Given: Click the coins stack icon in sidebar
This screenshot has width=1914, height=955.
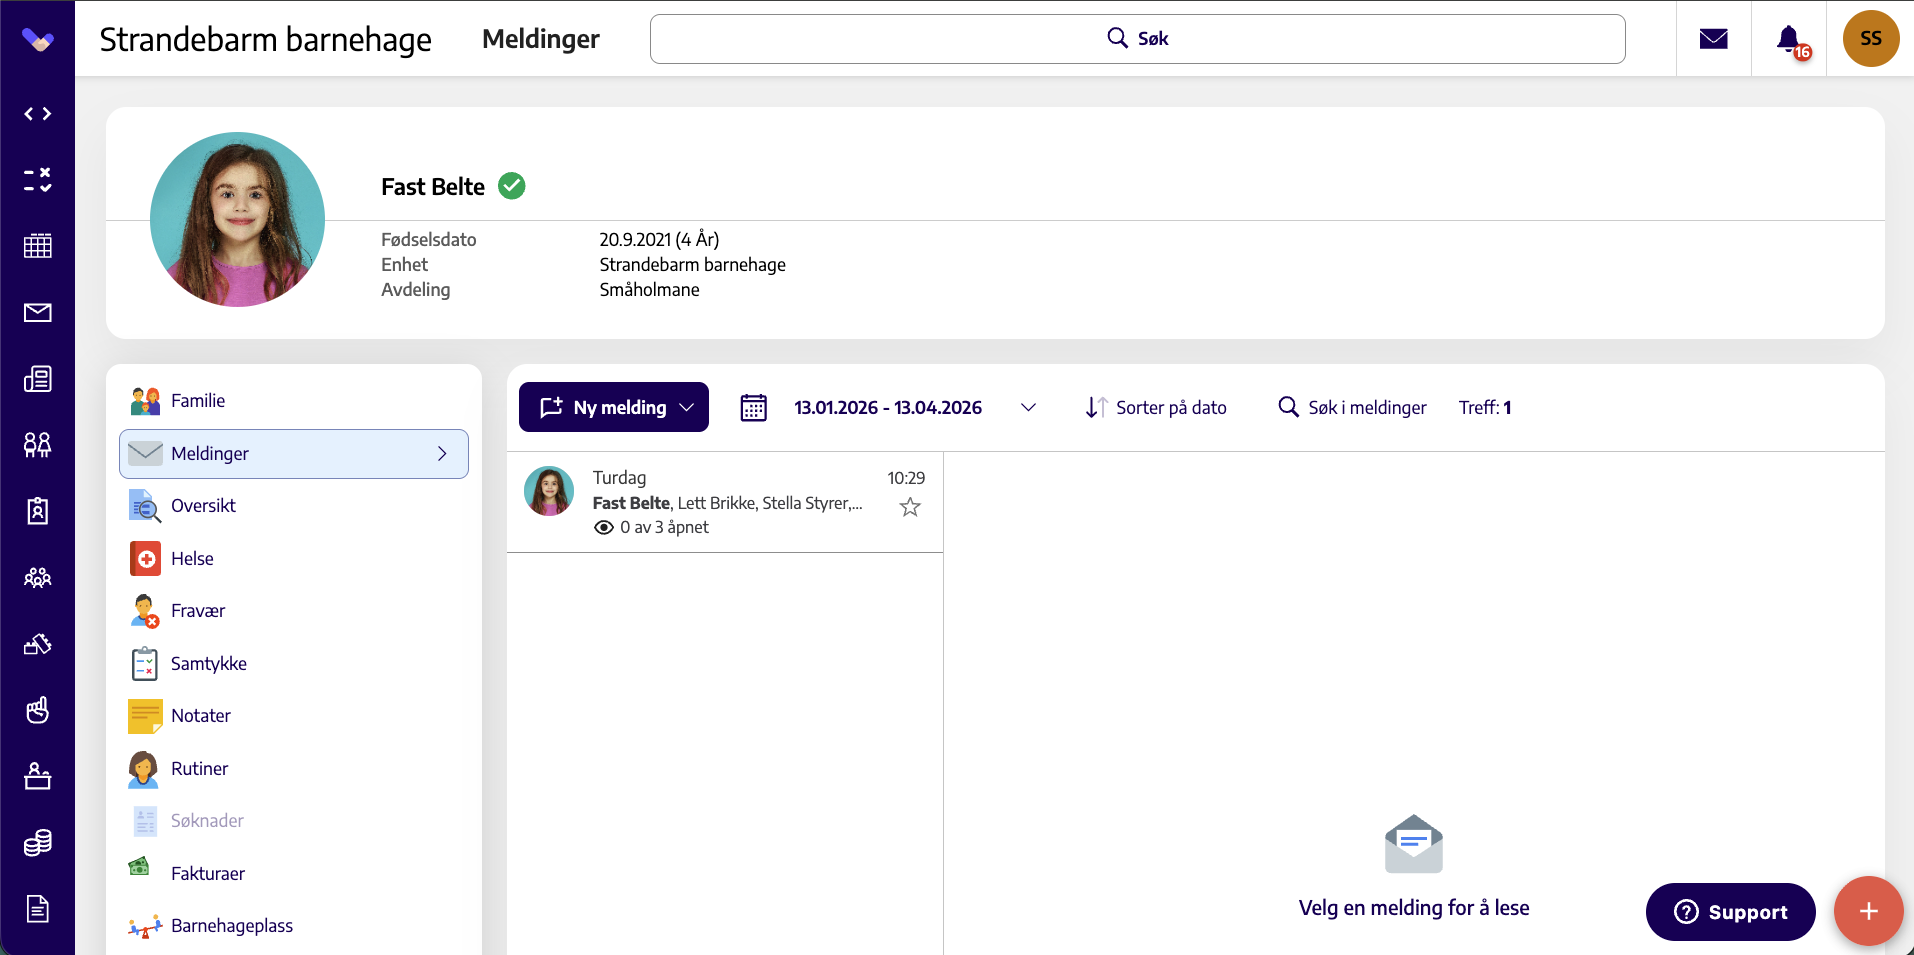Looking at the screenshot, I should pos(38,843).
